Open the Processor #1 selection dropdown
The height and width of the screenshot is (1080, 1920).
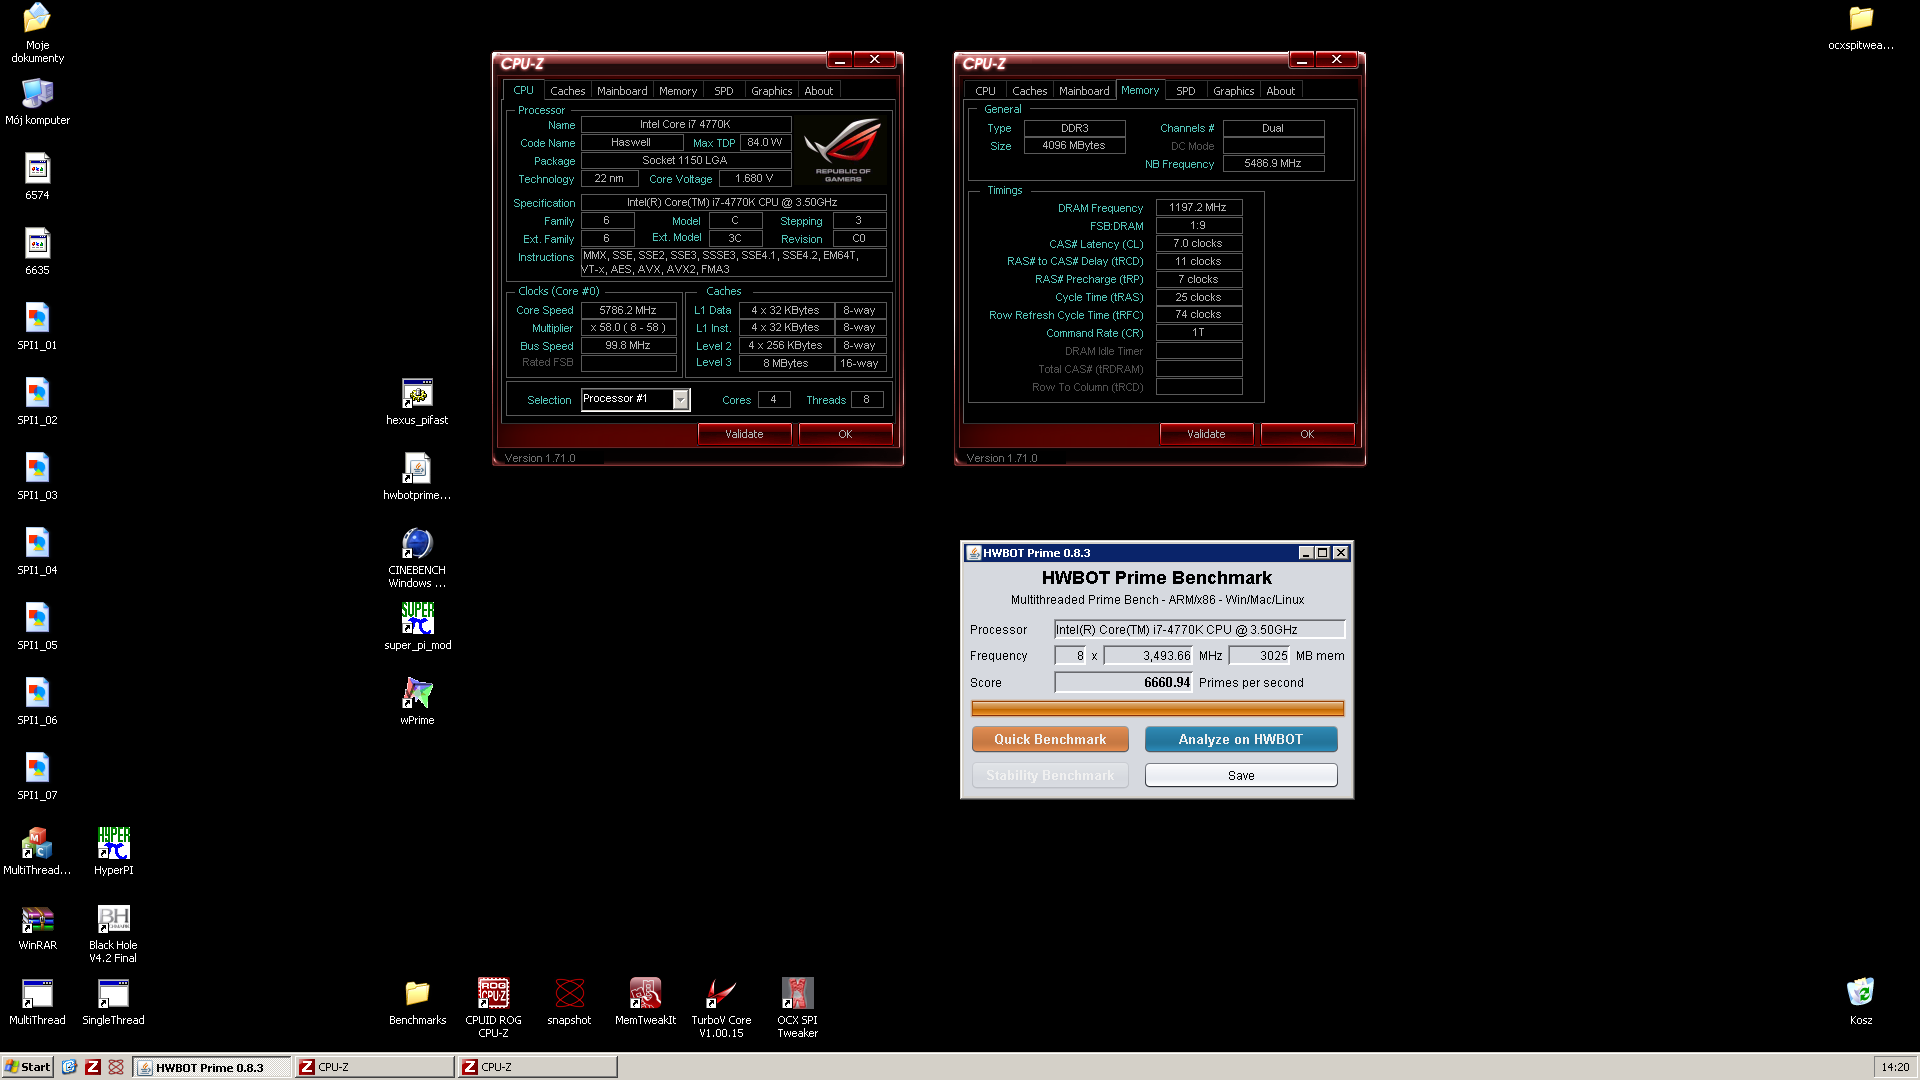(x=681, y=400)
